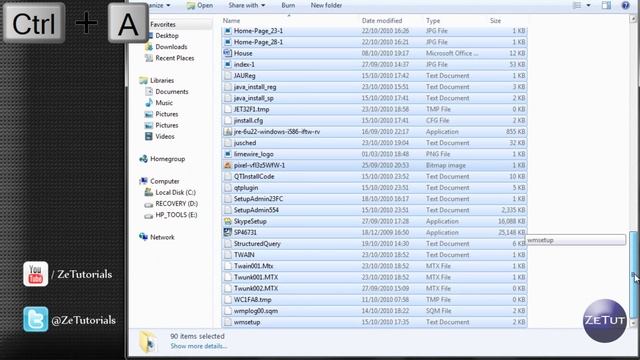This screenshot has height=360, width=640.
Task: Open the RECOVERY (D:) drive icon
Action: pyautogui.click(x=149, y=204)
